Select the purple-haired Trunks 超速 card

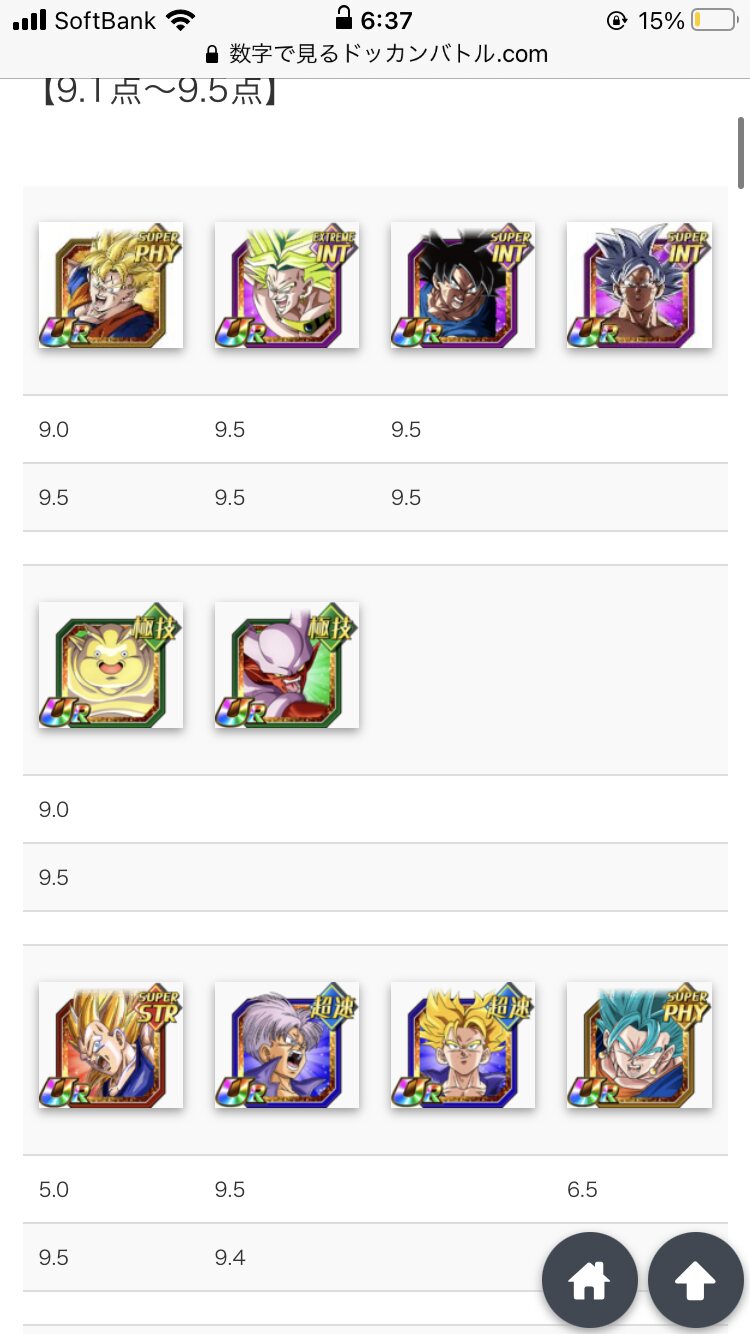point(287,1045)
